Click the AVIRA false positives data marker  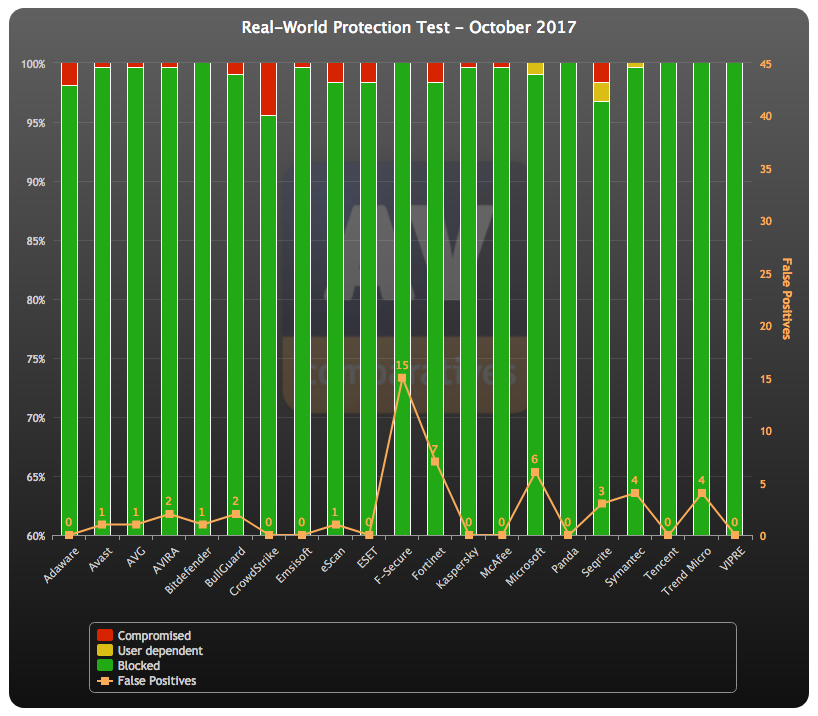click(169, 514)
